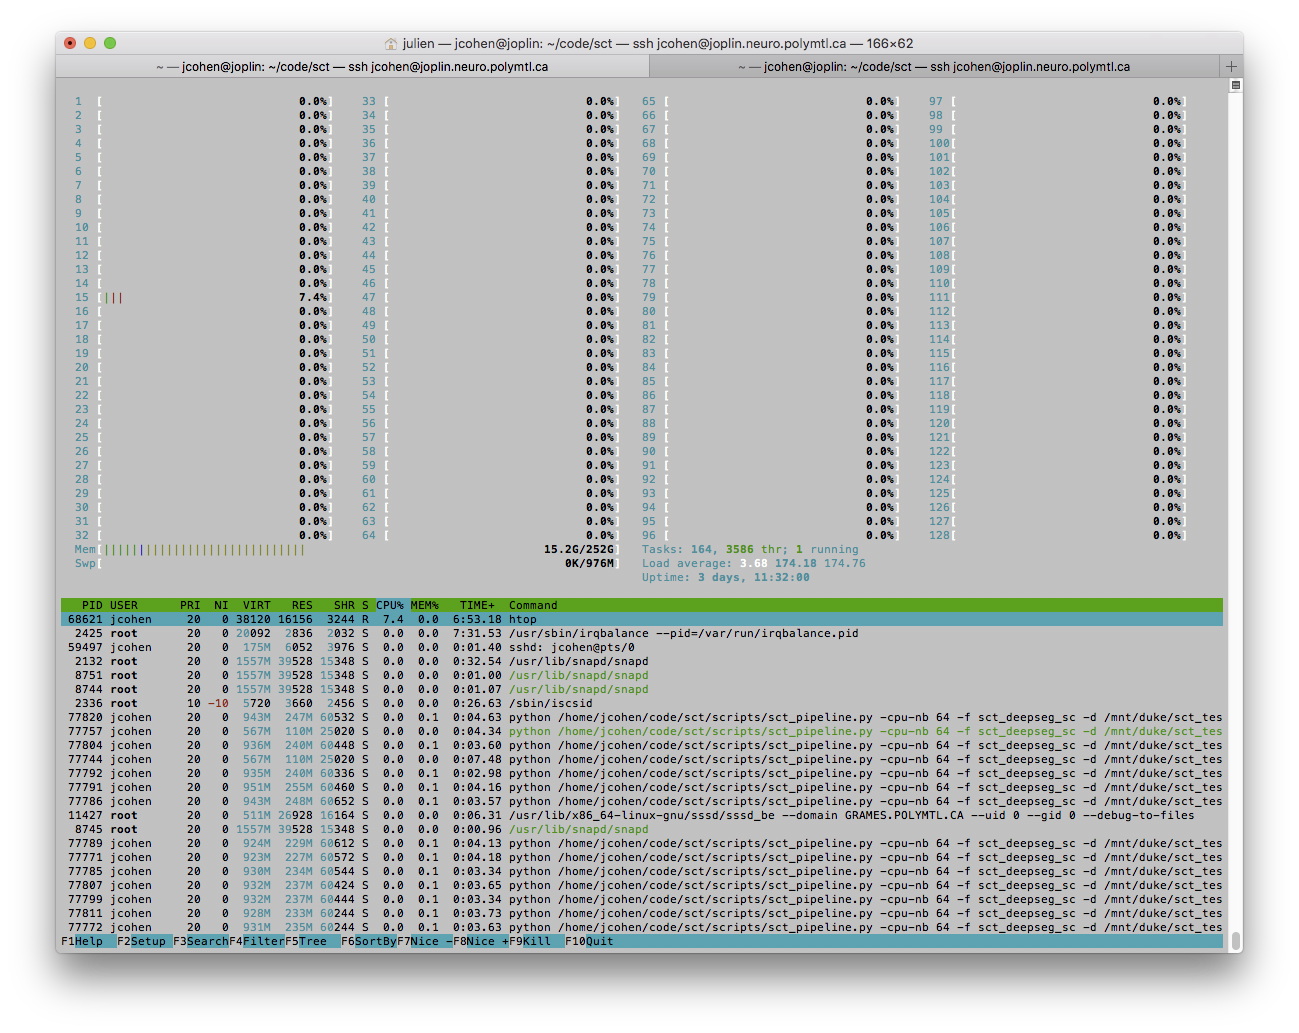The height and width of the screenshot is (1033, 1299).
Task: Lower priority of selected process via F8Nice +
Action: click(483, 941)
